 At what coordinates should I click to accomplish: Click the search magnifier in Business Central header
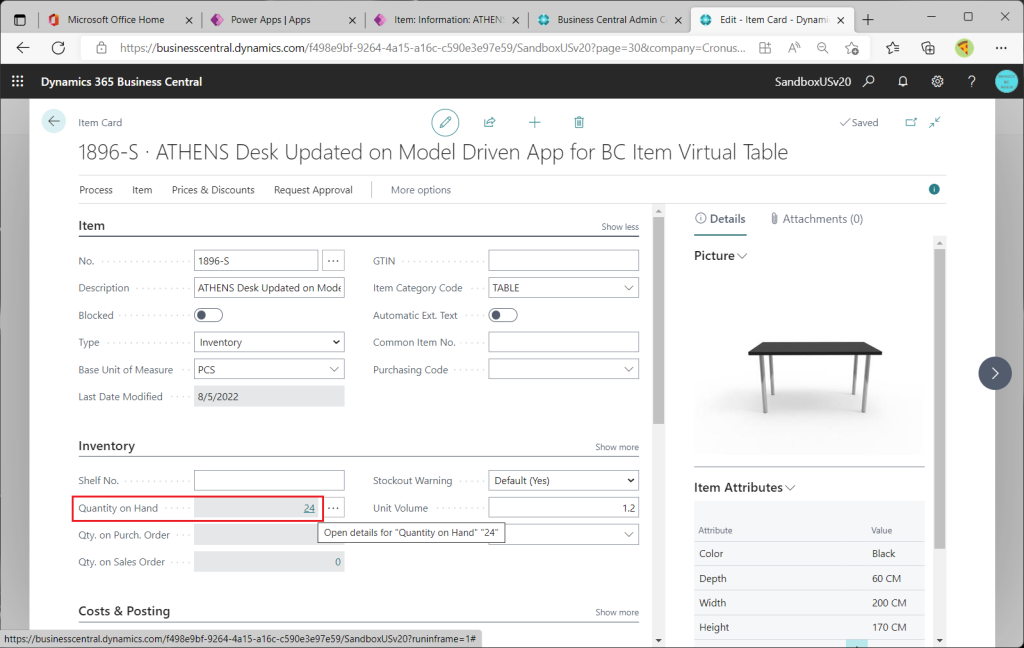pos(869,82)
